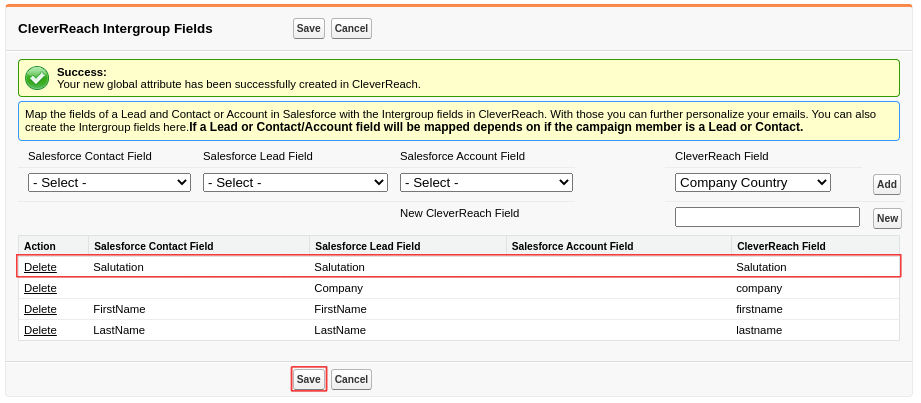Open the Salesforce Lead Field dropdown

pyautogui.click(x=295, y=183)
